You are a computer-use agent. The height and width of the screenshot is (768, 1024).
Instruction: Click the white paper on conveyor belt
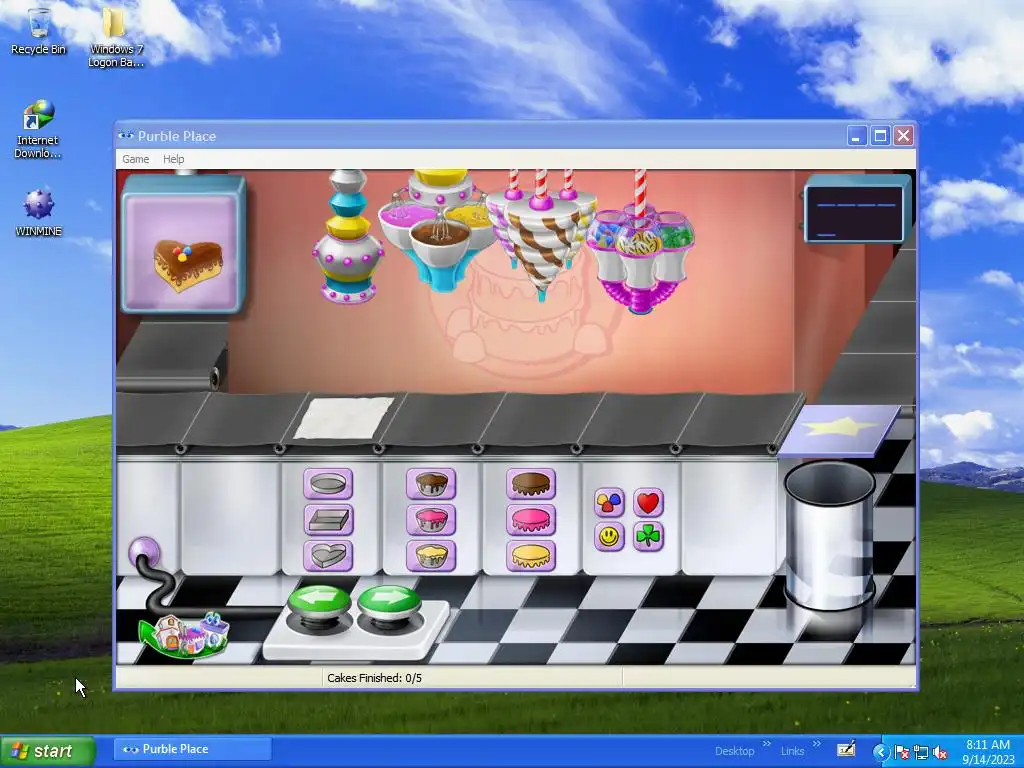point(344,418)
